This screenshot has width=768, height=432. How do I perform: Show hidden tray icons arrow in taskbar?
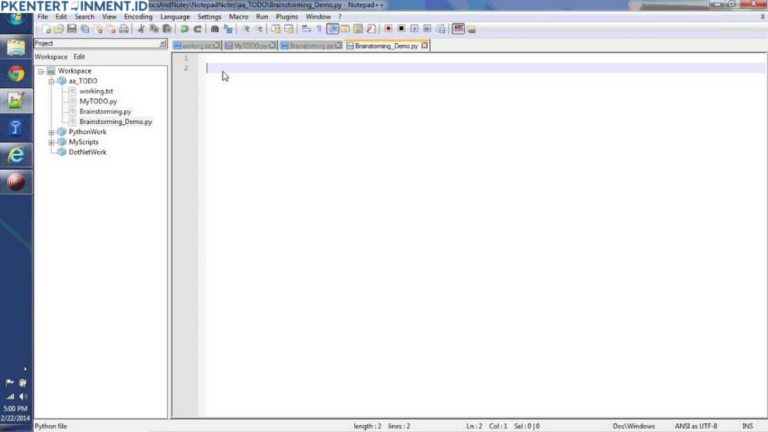pyautogui.click(x=25, y=369)
